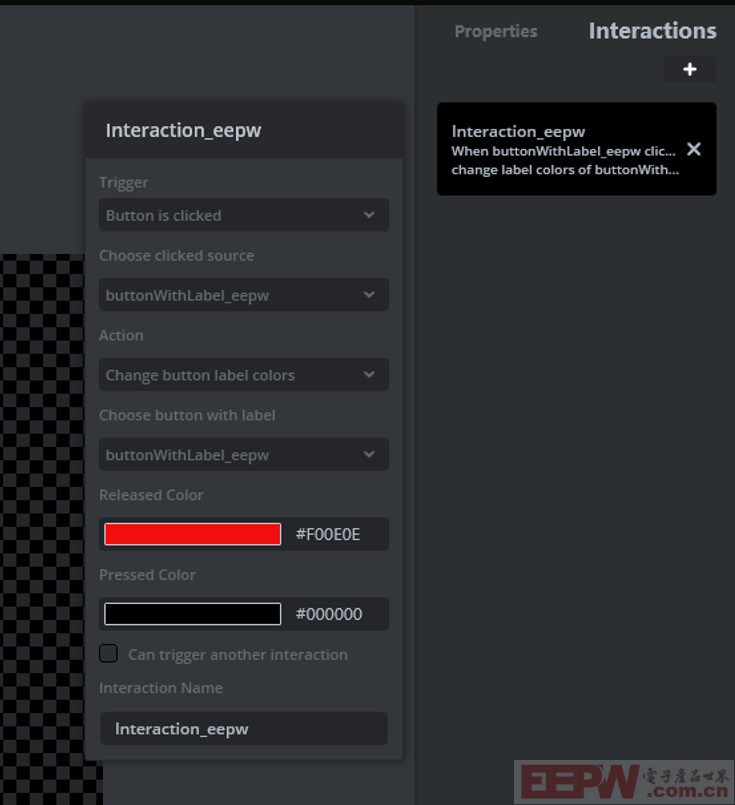Delete Interaction_eepw using the X icon

tap(693, 149)
